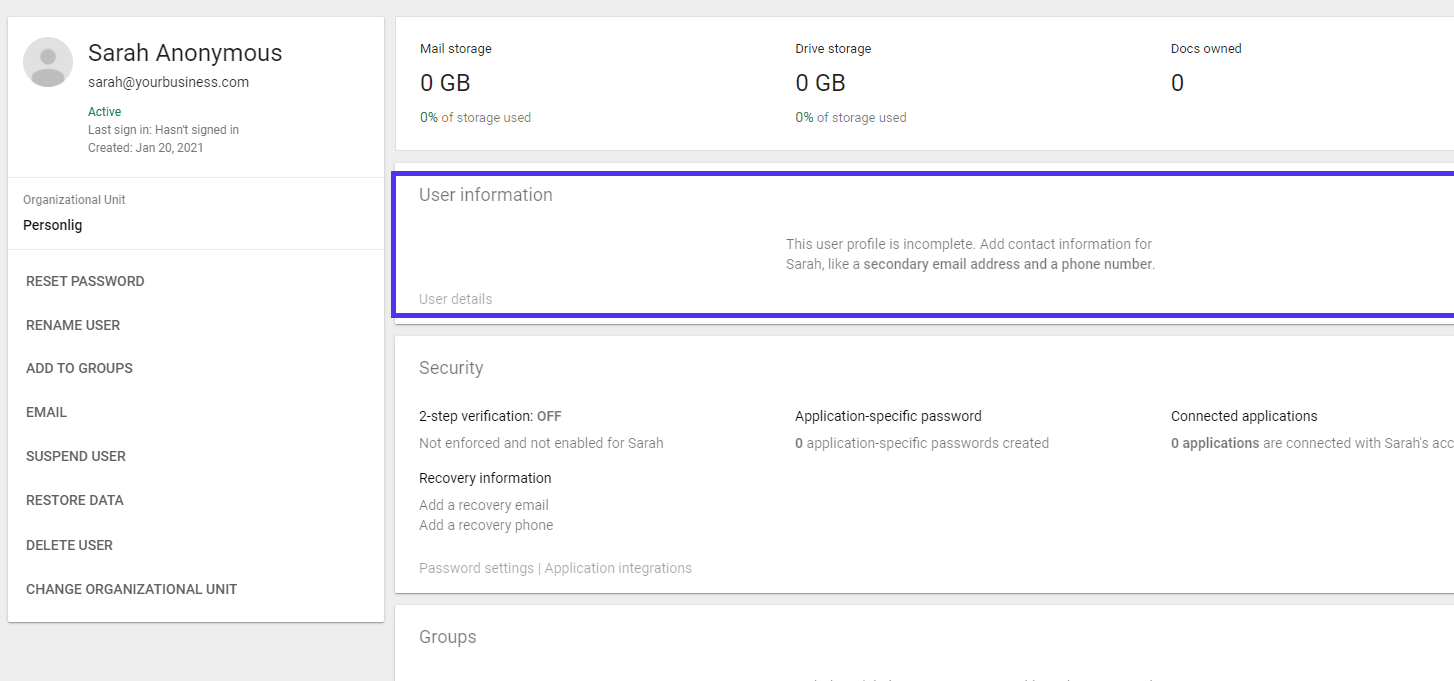Expand the Groups section
This screenshot has width=1454, height=681.
447,637
